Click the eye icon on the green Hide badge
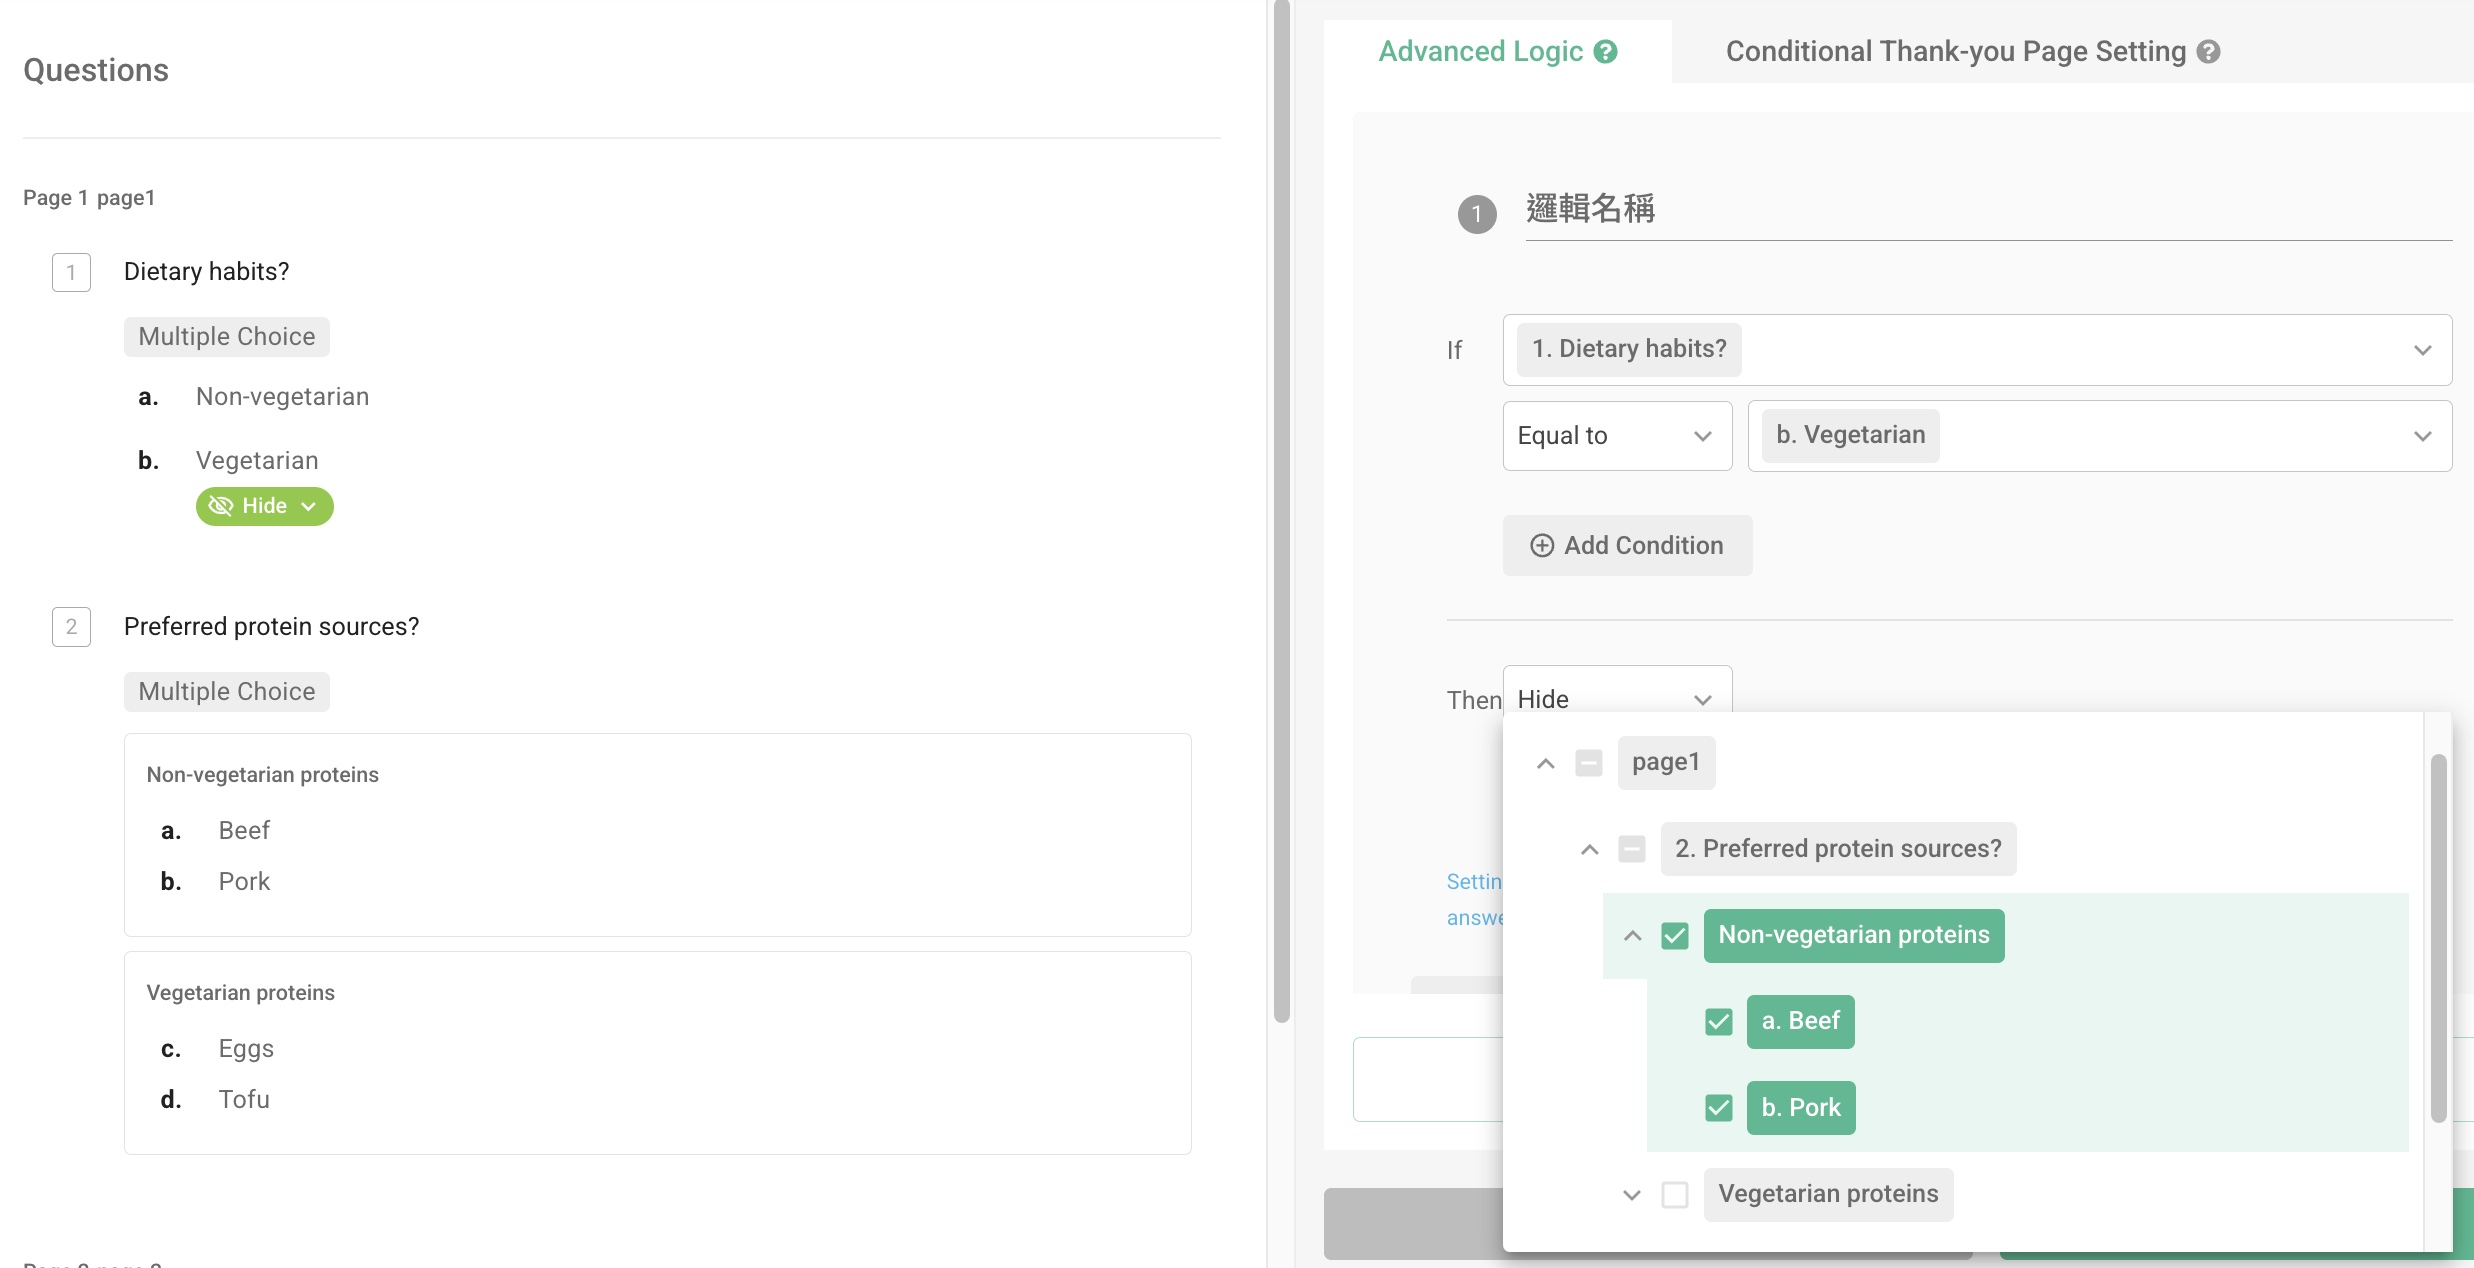 tap(221, 506)
